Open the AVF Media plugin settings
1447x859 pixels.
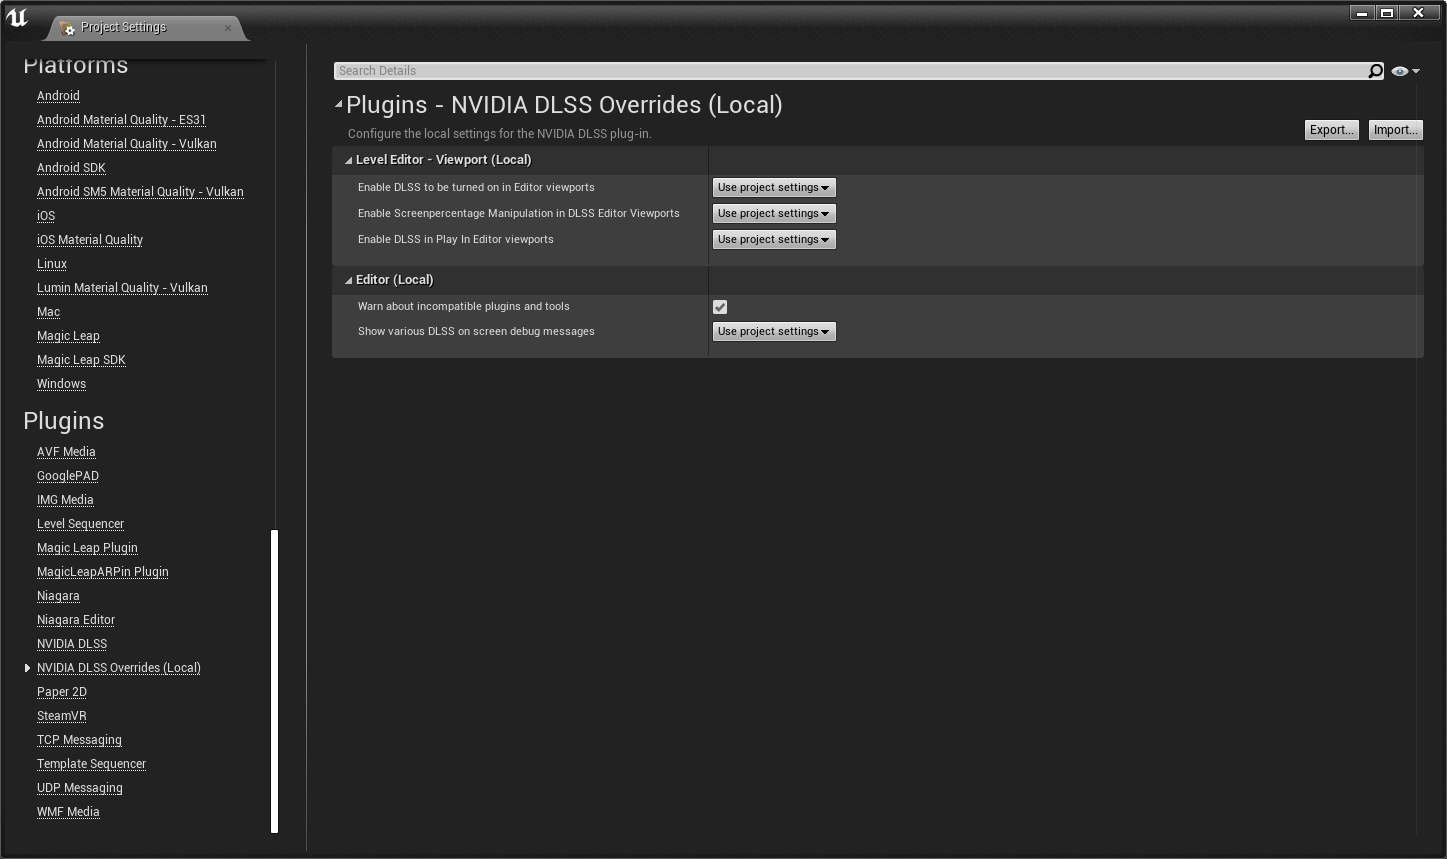tap(66, 452)
